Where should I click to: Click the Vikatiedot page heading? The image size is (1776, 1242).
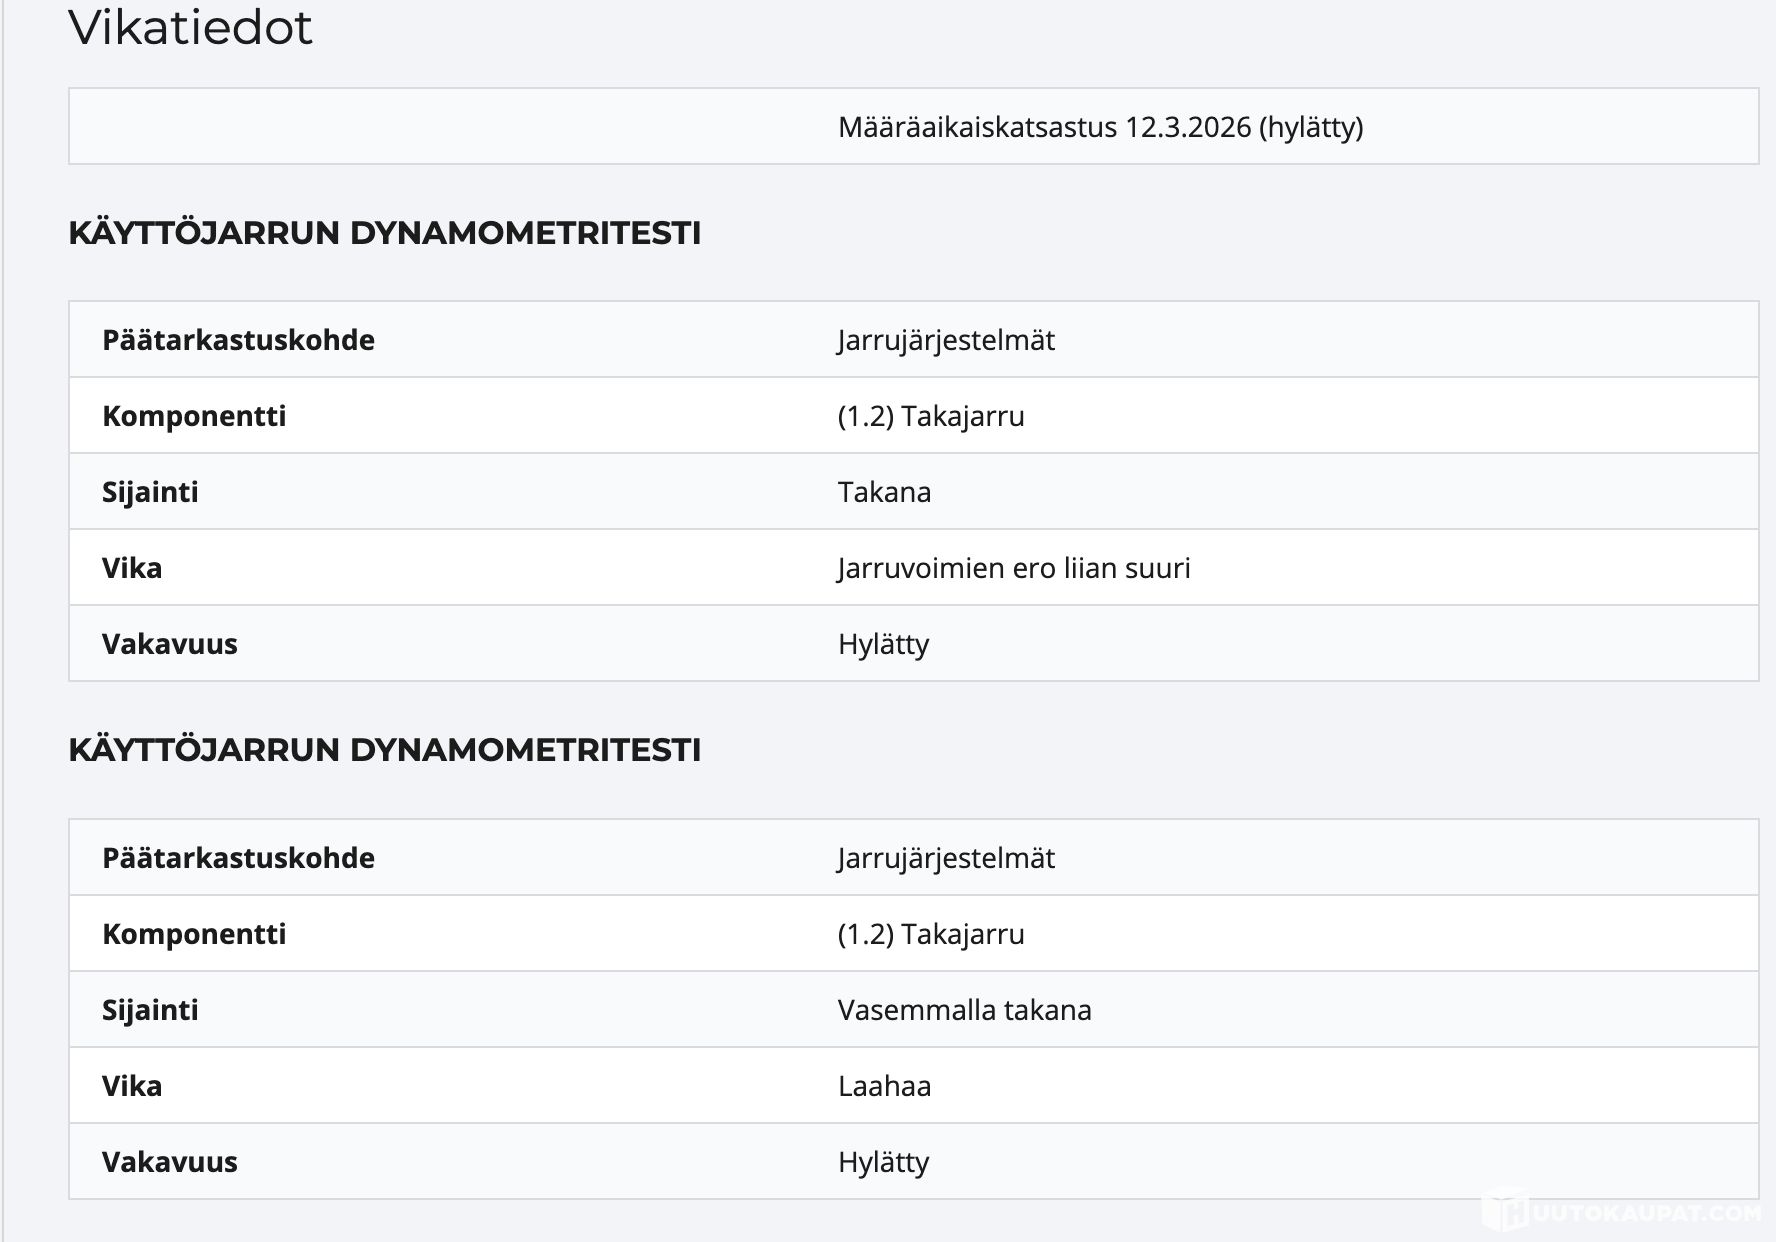190,27
